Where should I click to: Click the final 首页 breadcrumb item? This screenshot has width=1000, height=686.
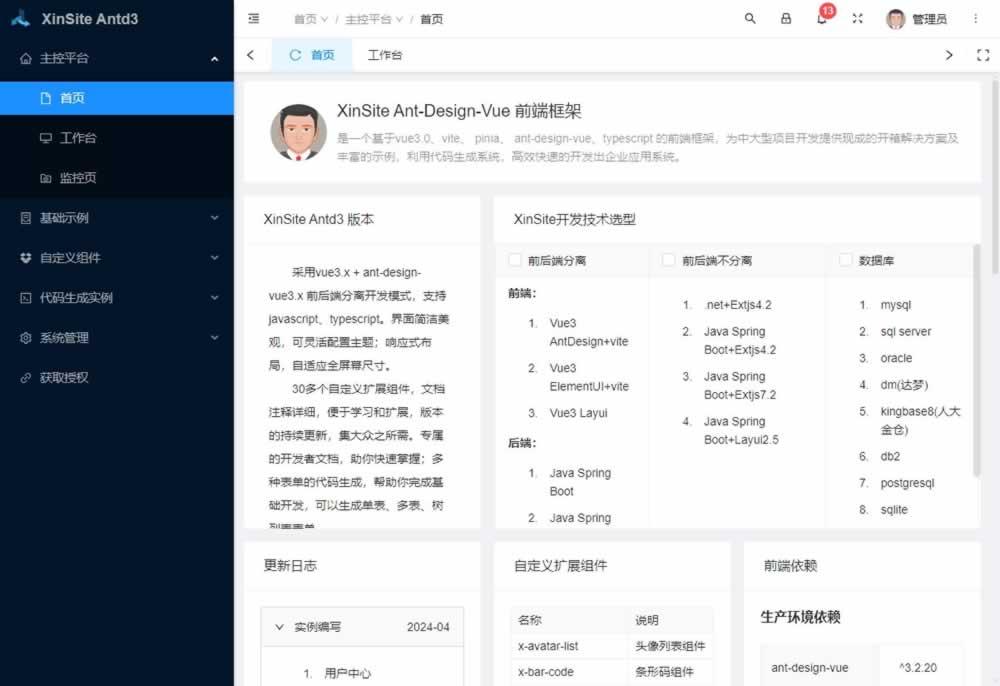[431, 19]
